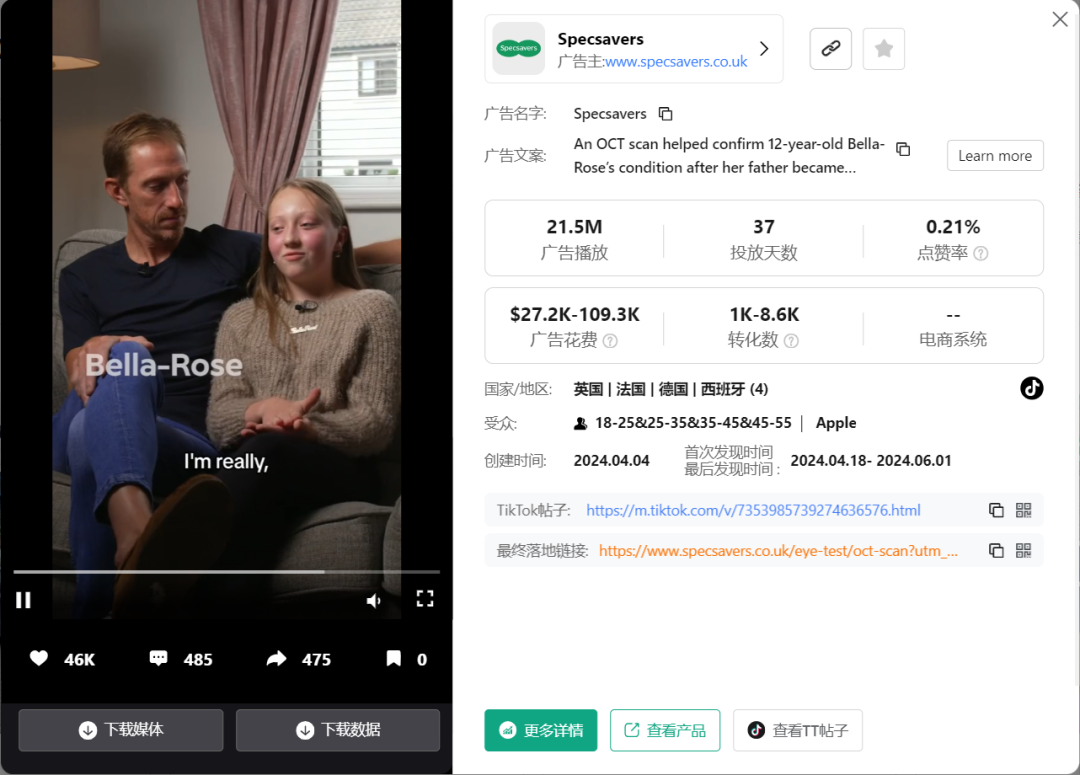
Task: Click the 18-25&25-35&35-45&45-55 age range text
Action: point(693,423)
